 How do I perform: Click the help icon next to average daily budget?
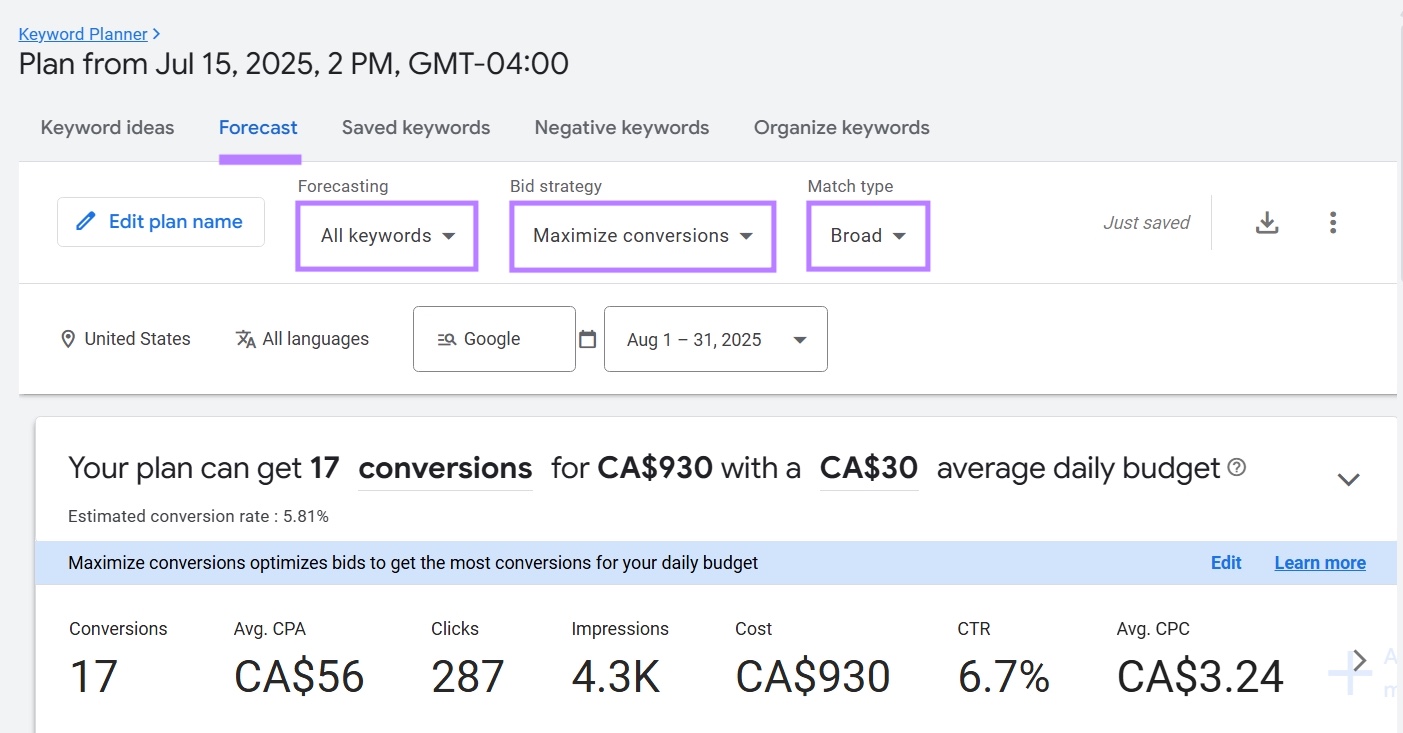1237,467
